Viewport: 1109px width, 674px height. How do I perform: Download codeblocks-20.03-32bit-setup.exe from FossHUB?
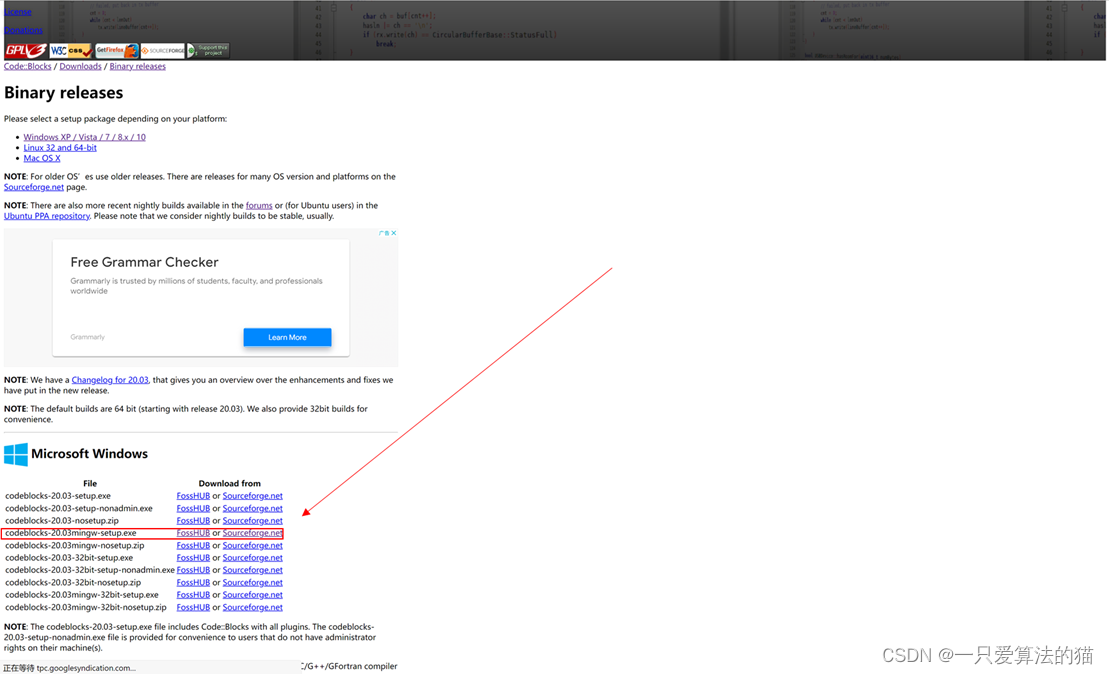(193, 558)
